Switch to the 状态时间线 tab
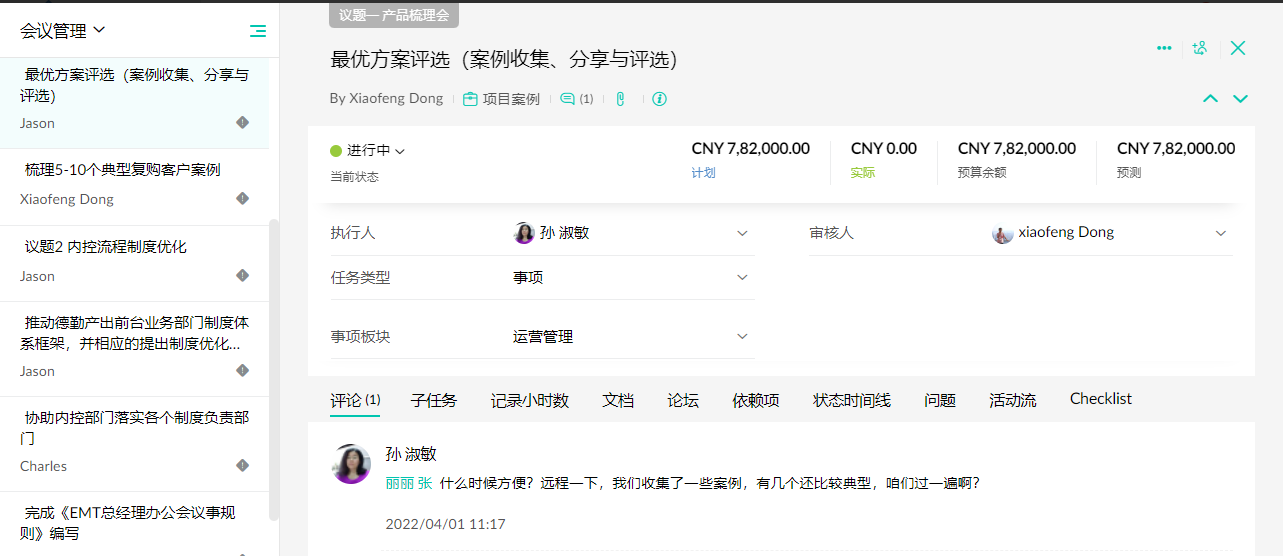 852,400
